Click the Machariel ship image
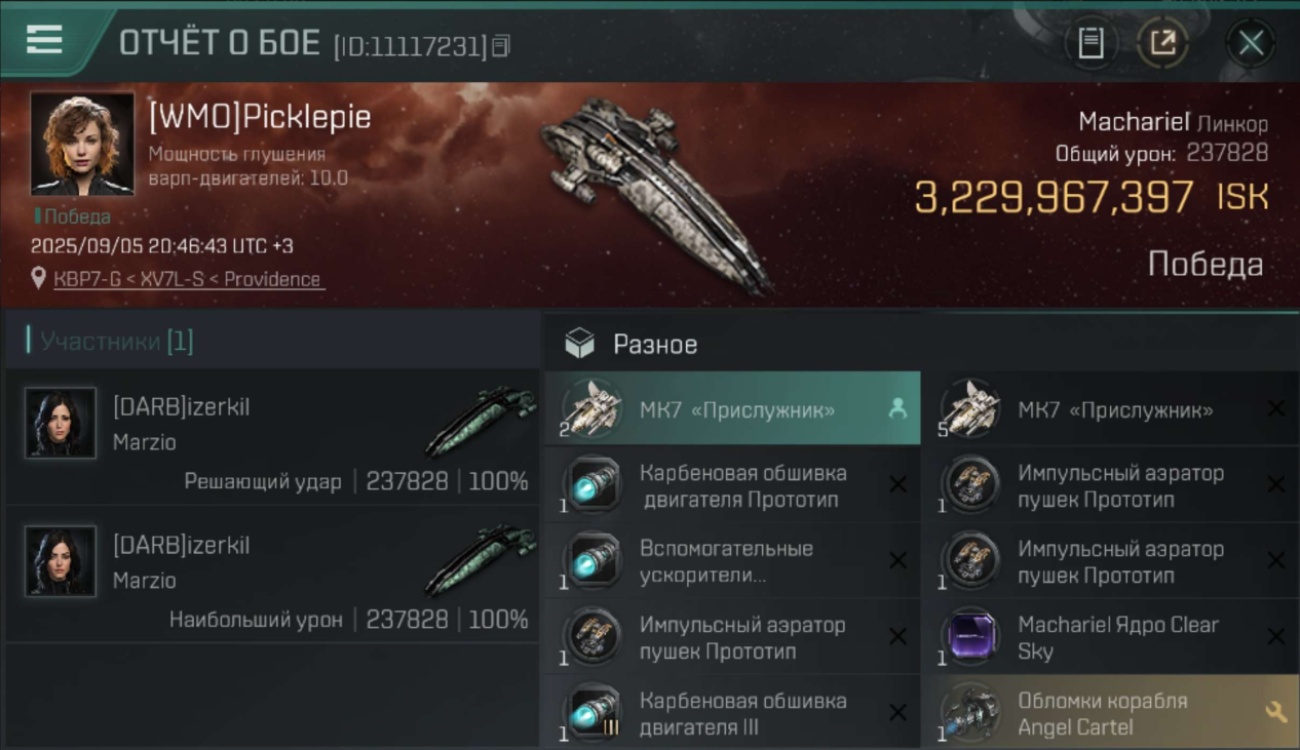The image size is (1300, 750). pyautogui.click(x=655, y=190)
